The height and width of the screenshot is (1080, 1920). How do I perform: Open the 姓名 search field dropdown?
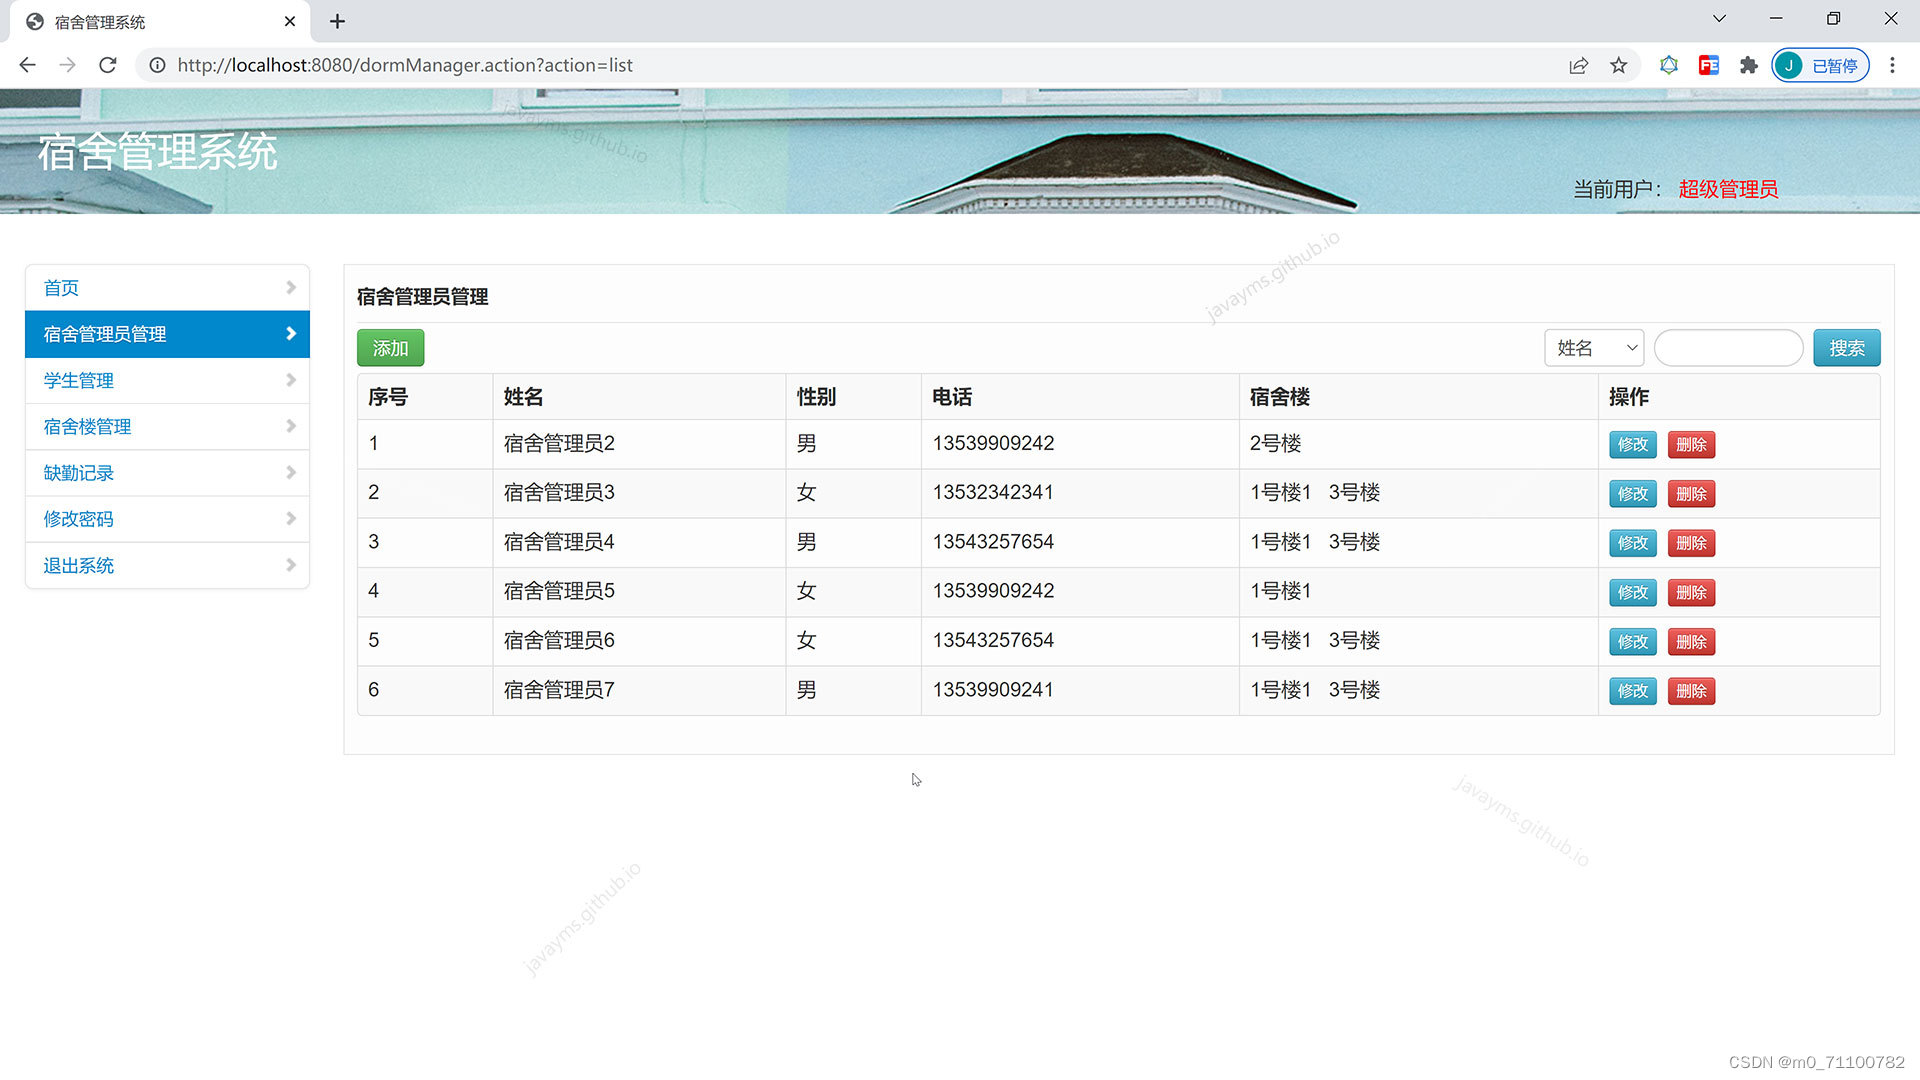click(x=1594, y=348)
